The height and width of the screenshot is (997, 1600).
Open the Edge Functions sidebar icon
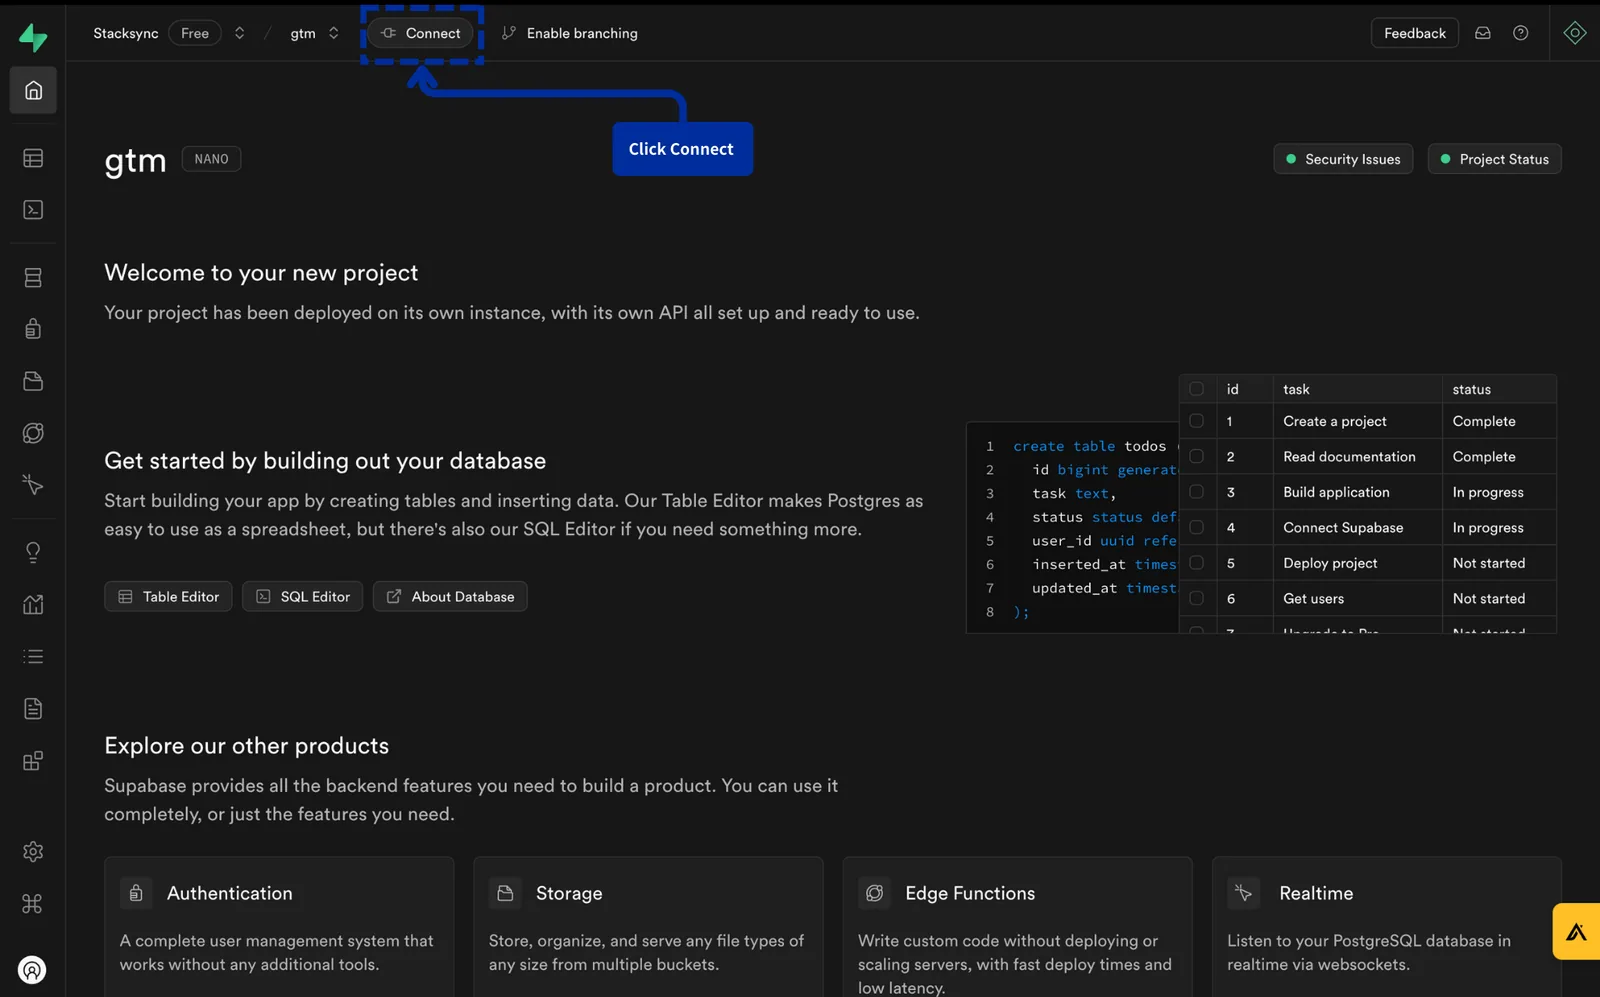point(33,433)
